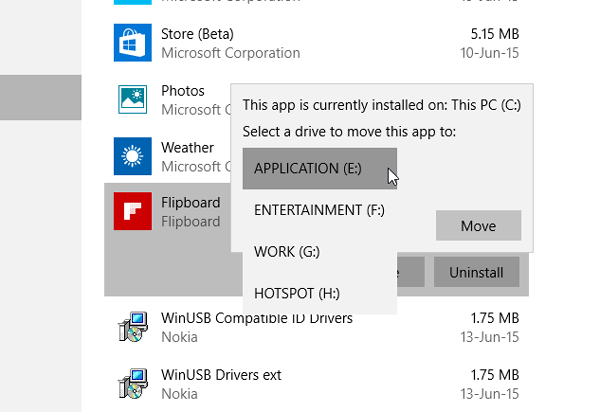The width and height of the screenshot is (600, 412).
Task: Click the red Flipboard app icon
Action: [132, 211]
